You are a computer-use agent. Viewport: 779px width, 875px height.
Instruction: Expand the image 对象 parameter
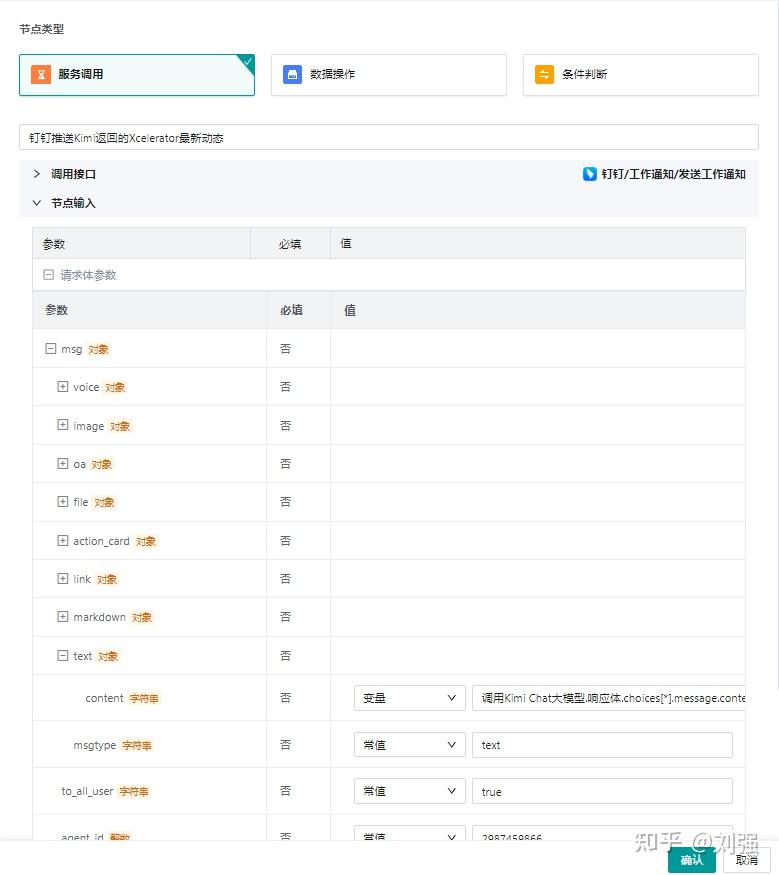62,425
